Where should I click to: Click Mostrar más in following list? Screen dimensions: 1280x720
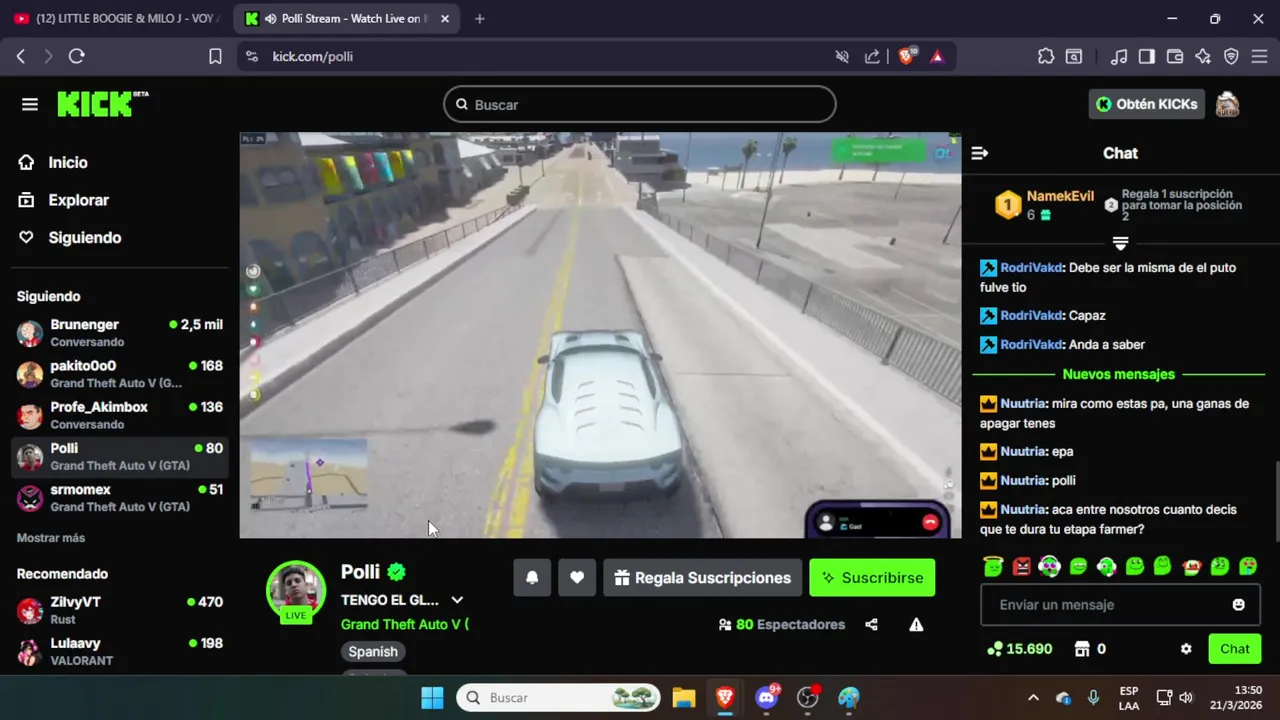51,538
